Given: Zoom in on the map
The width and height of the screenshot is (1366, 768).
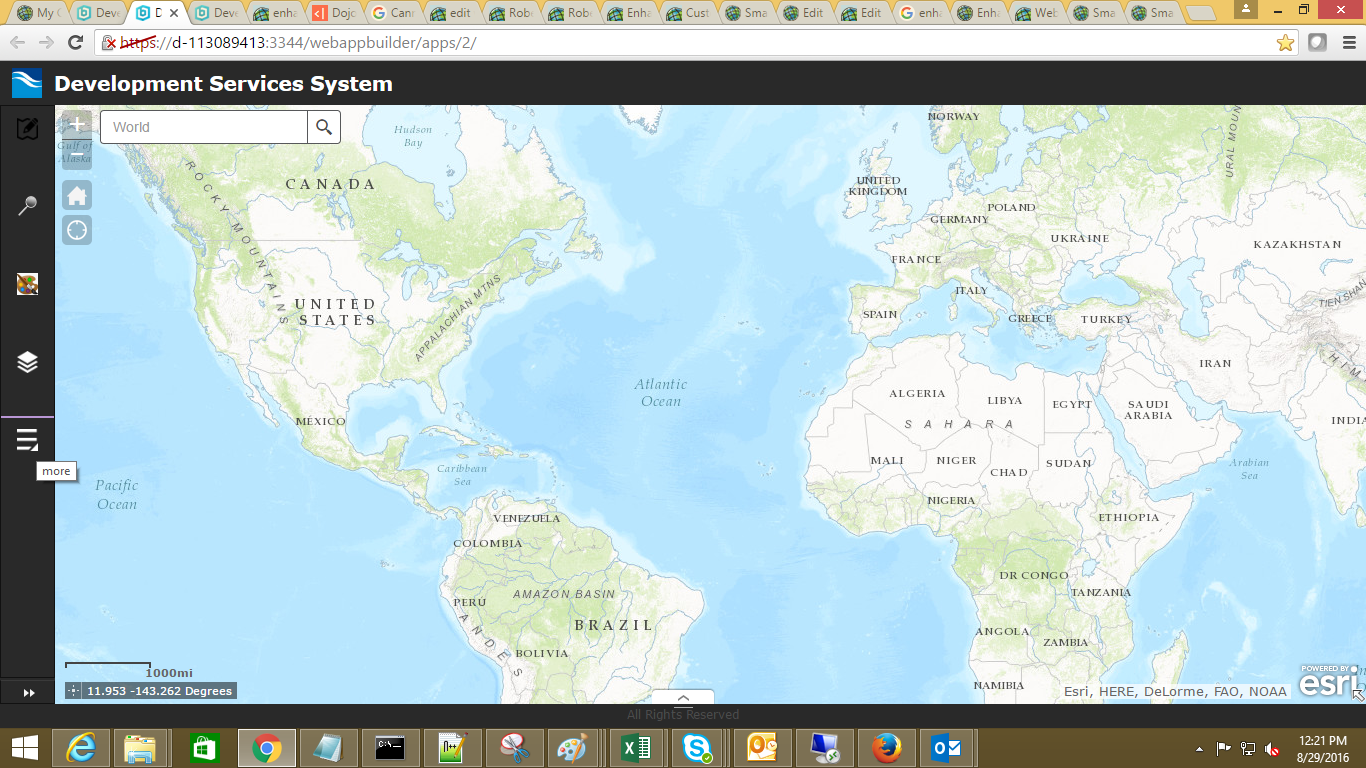Looking at the screenshot, I should [x=77, y=125].
